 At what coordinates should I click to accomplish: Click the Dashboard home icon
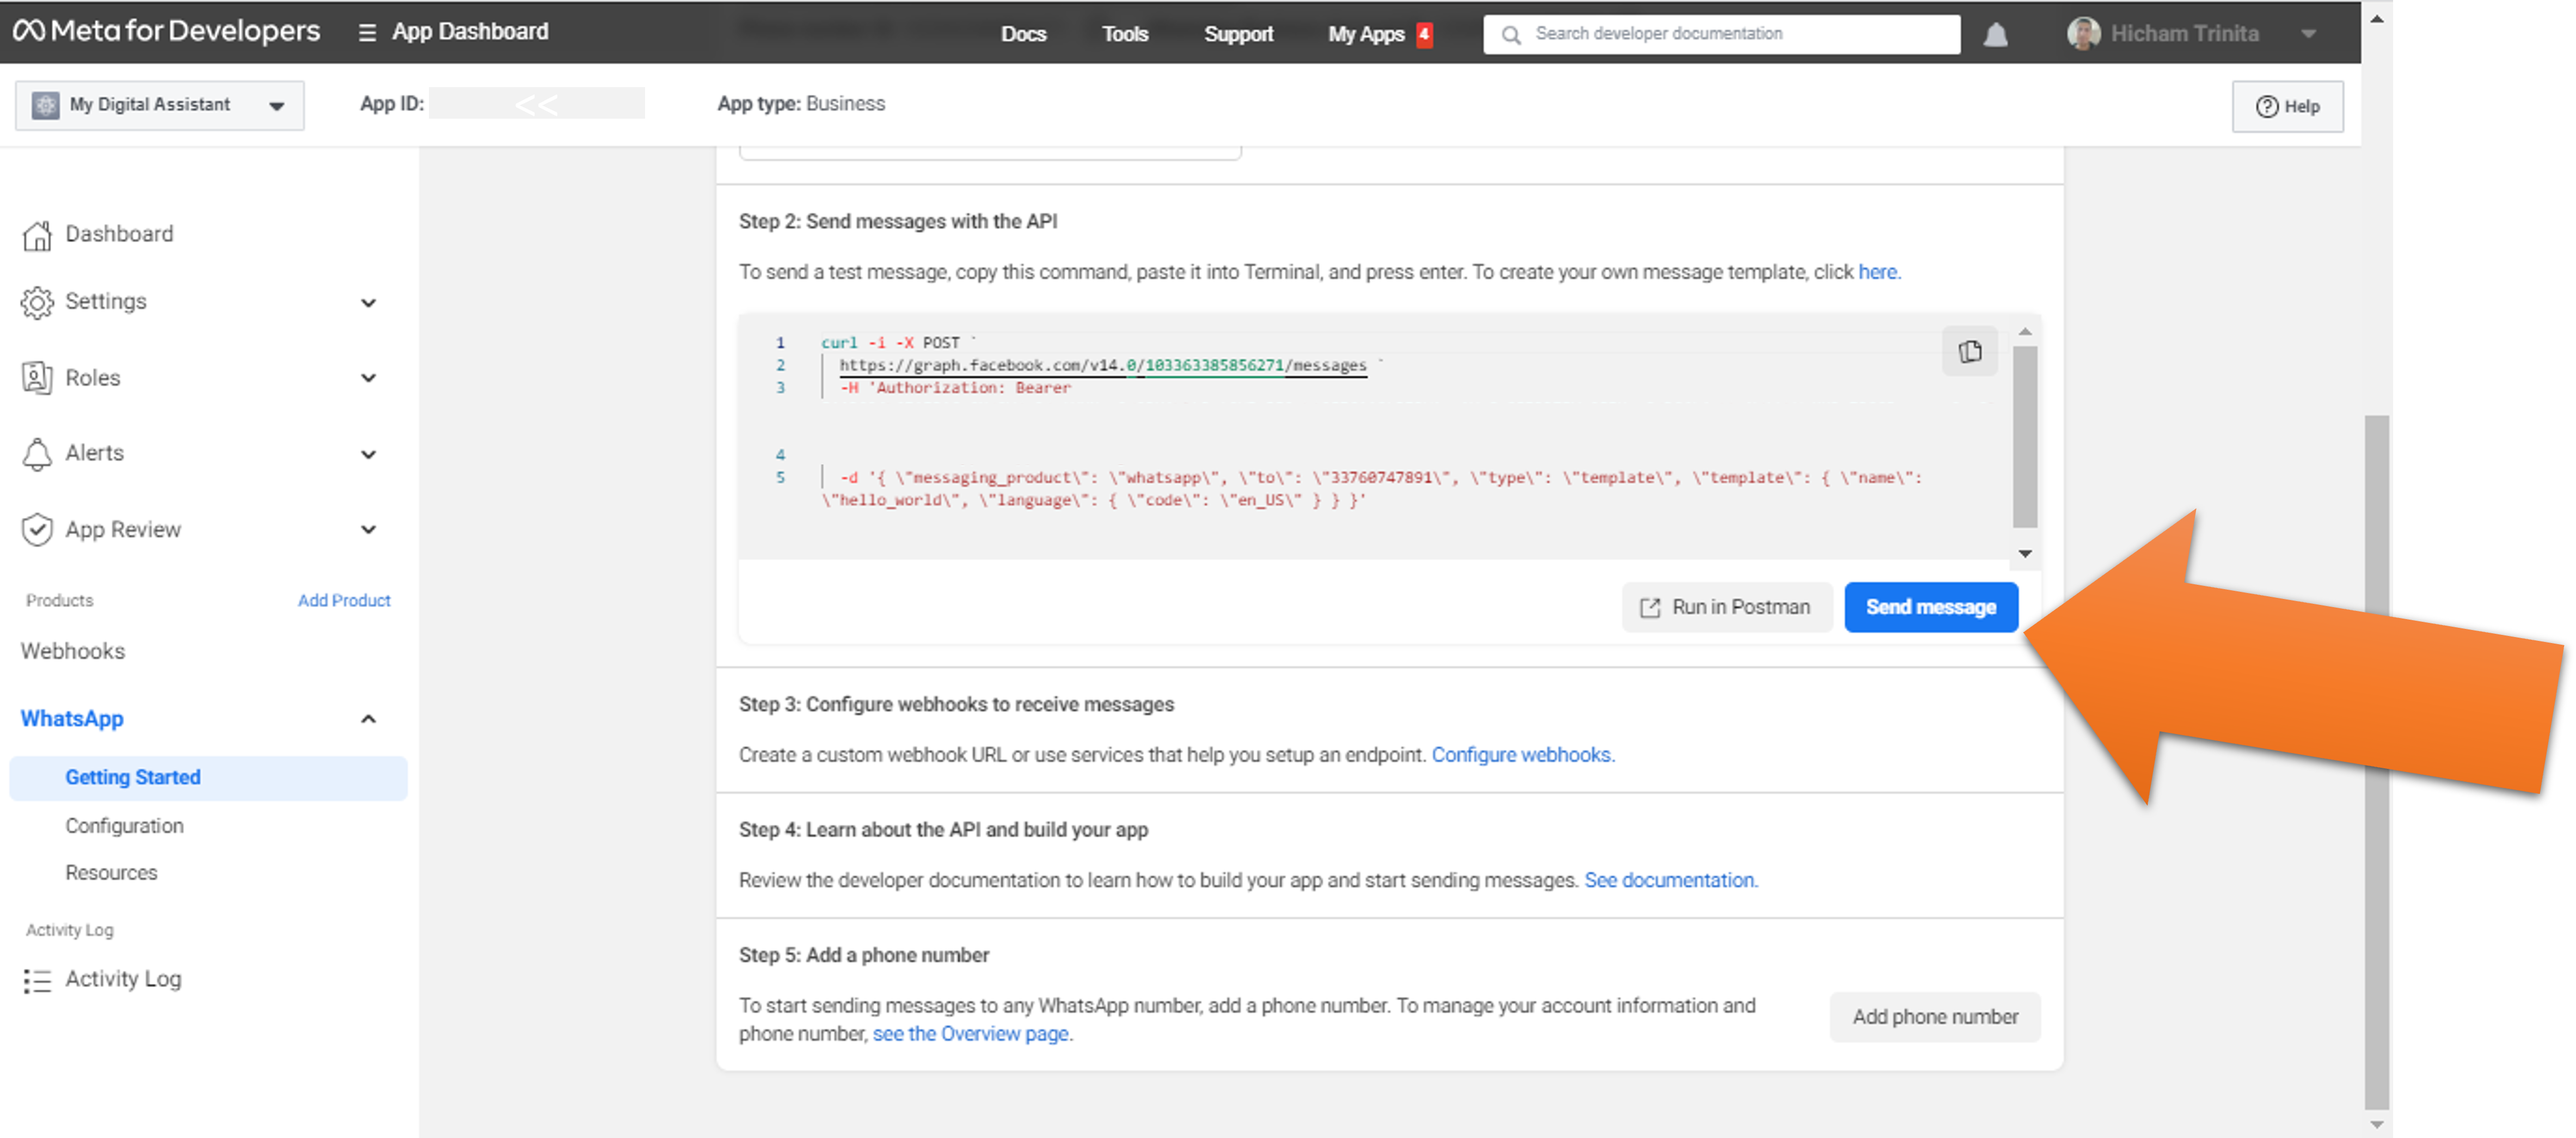(x=37, y=235)
